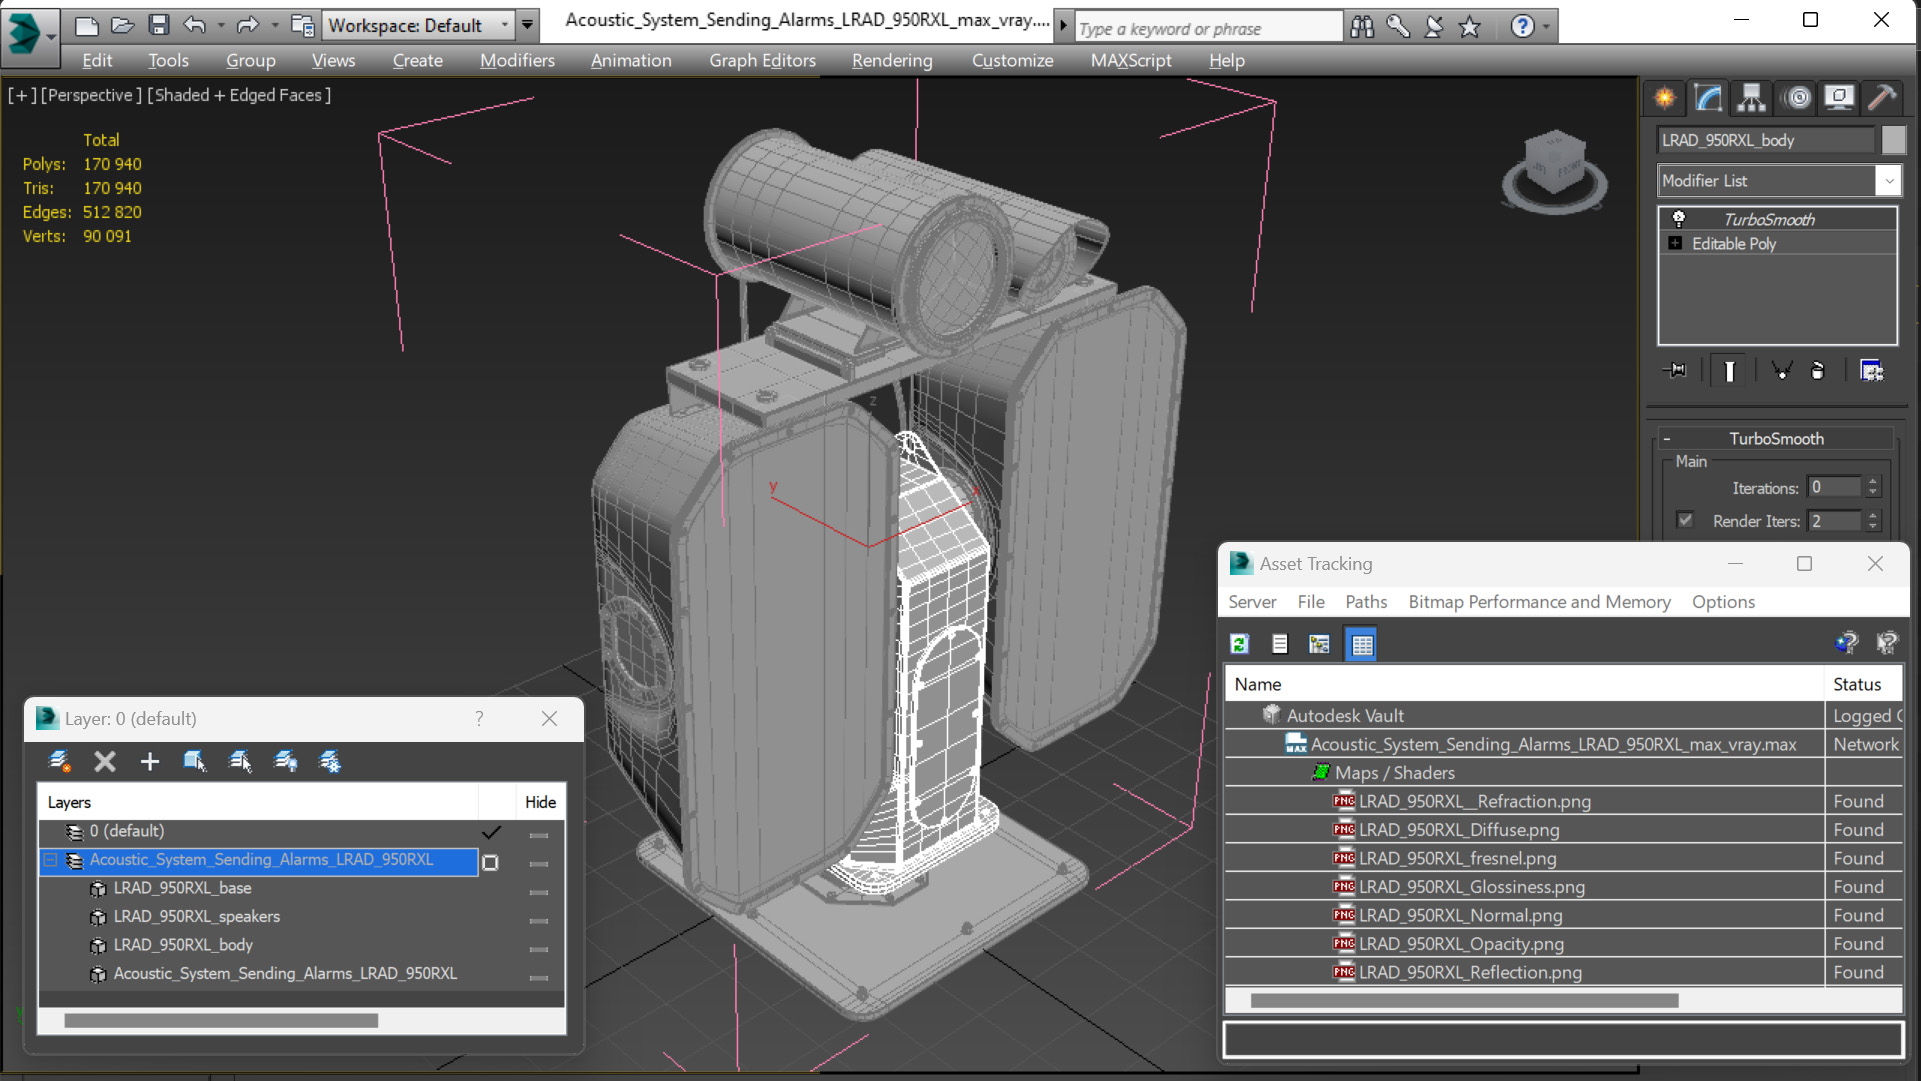Image resolution: width=1921 pixels, height=1081 pixels.
Task: Switch Asset Tracking to table view
Action: [x=1361, y=644]
